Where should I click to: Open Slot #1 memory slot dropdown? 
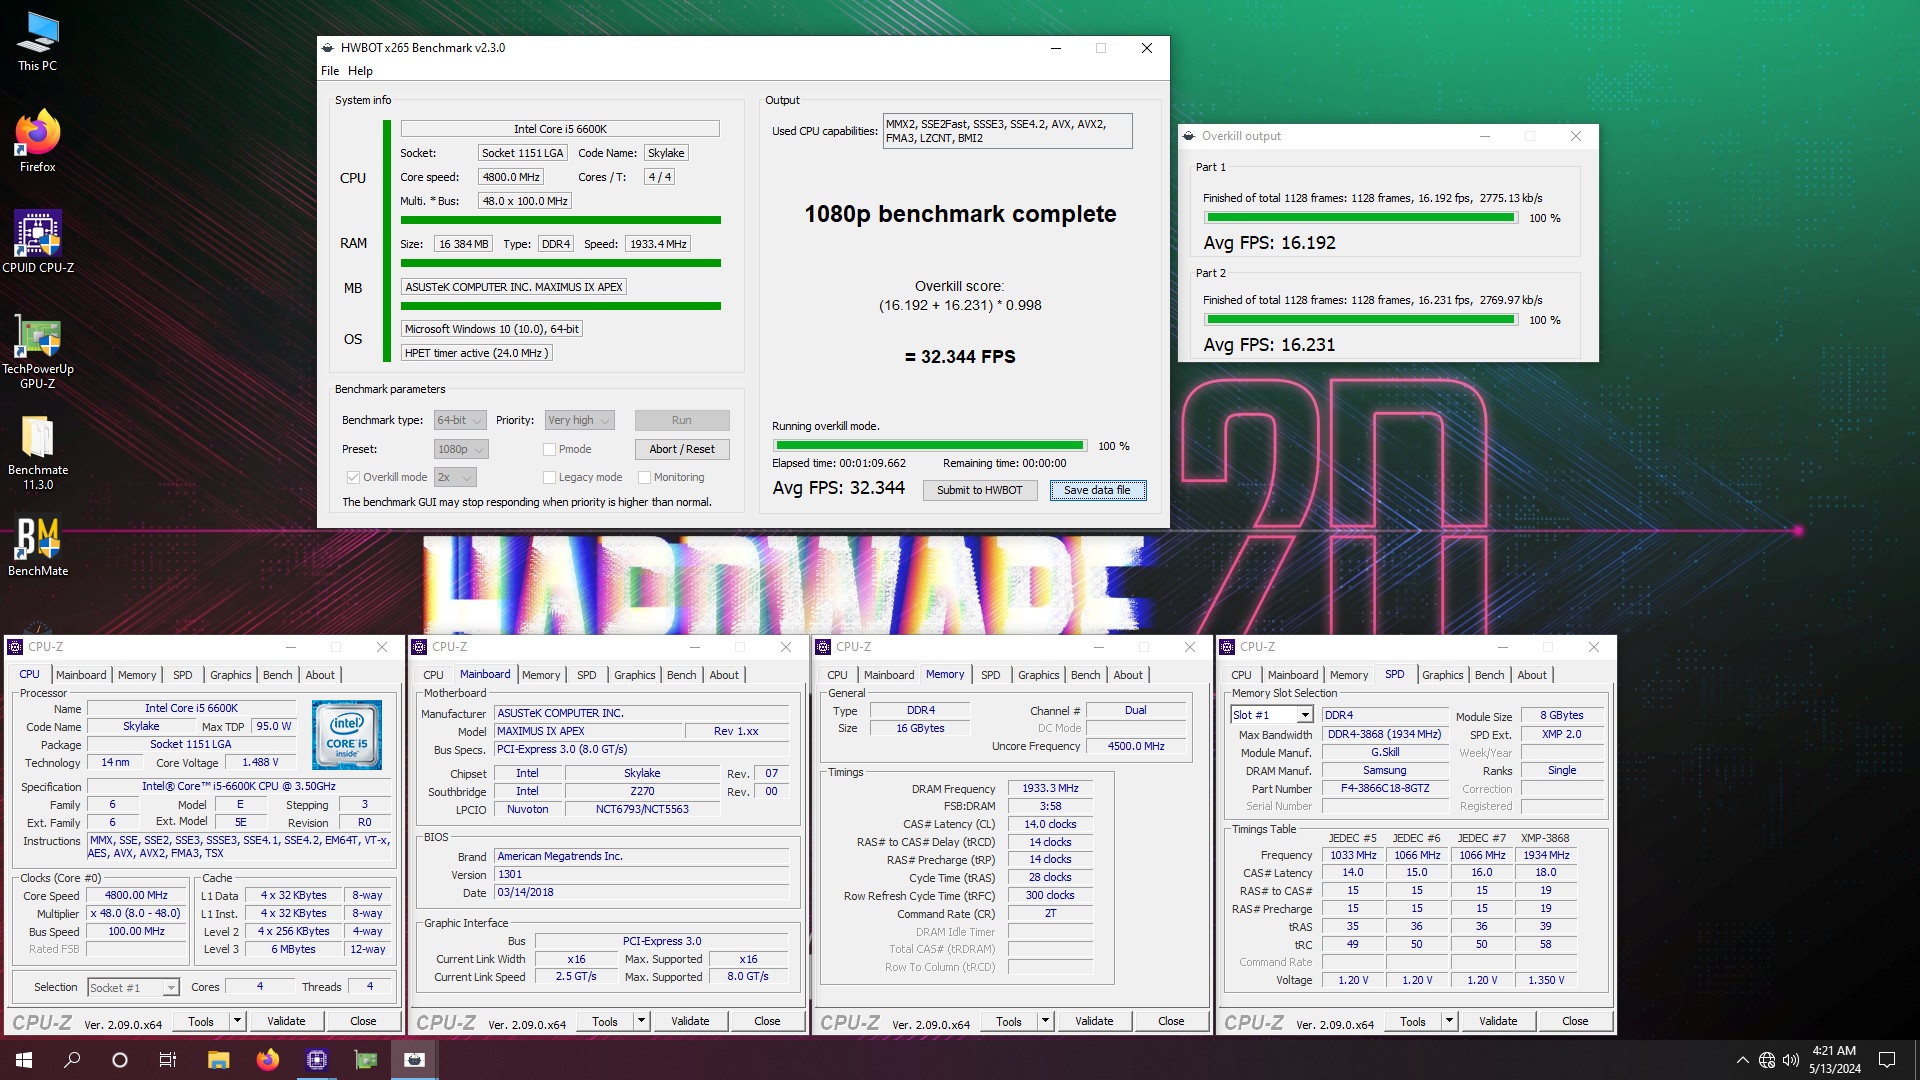click(x=1271, y=715)
